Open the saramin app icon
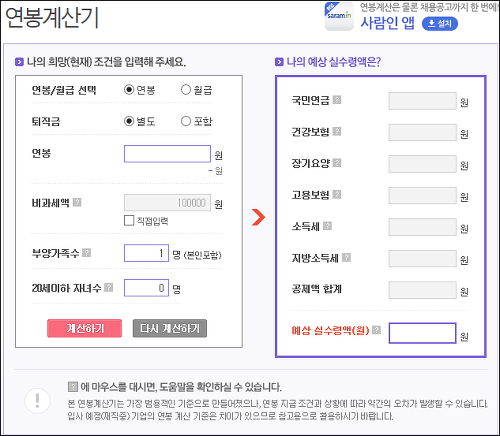This screenshot has height=436, width=500. coord(339,16)
